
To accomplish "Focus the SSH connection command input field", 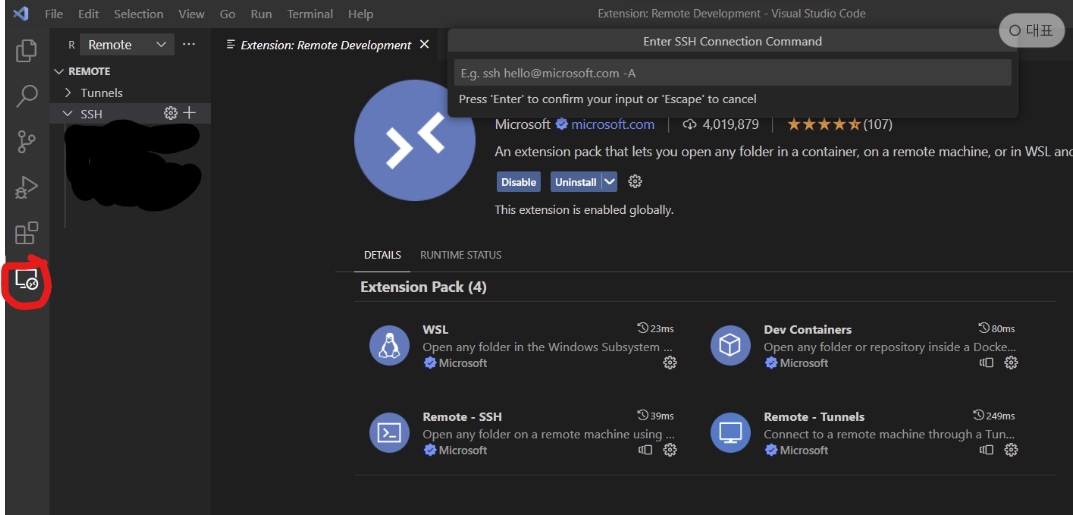I will point(732,73).
